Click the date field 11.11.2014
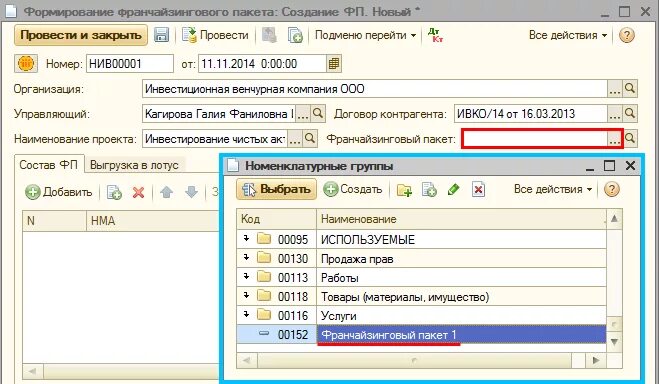 click(x=262, y=64)
